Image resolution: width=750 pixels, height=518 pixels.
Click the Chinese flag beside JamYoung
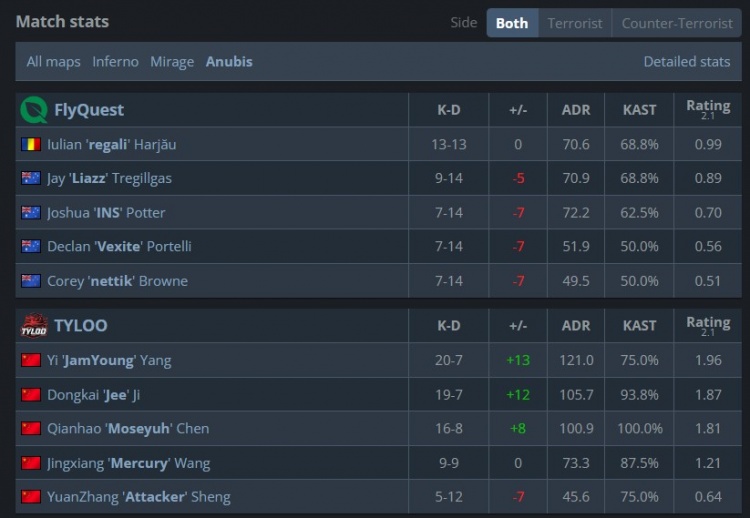pos(31,360)
